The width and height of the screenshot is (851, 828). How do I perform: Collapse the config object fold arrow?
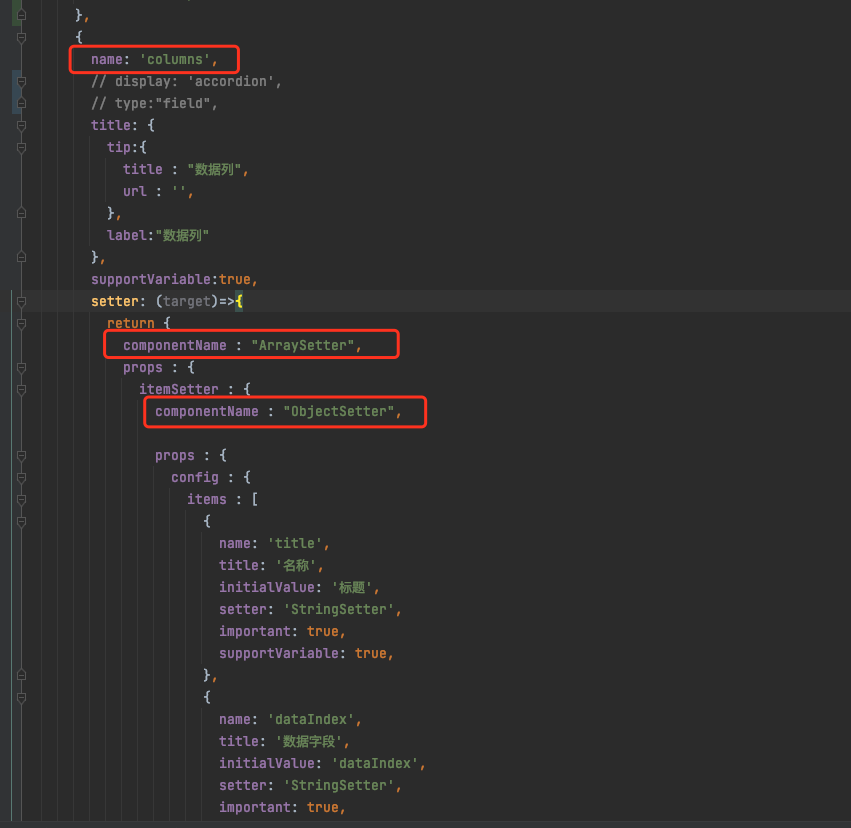[x=20, y=477]
